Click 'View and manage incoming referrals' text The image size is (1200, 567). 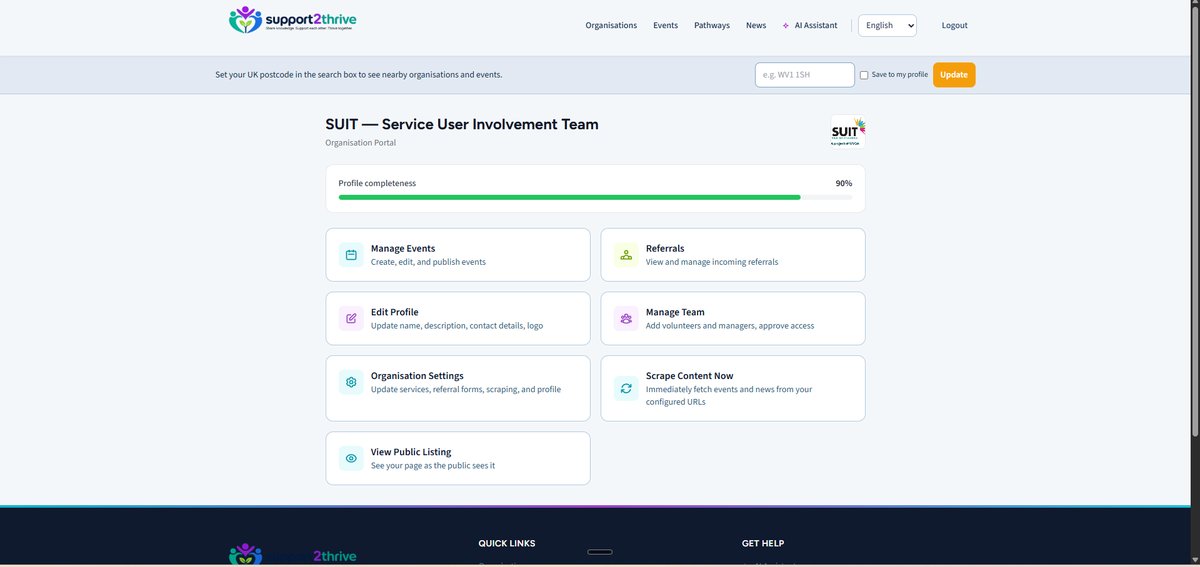click(712, 262)
